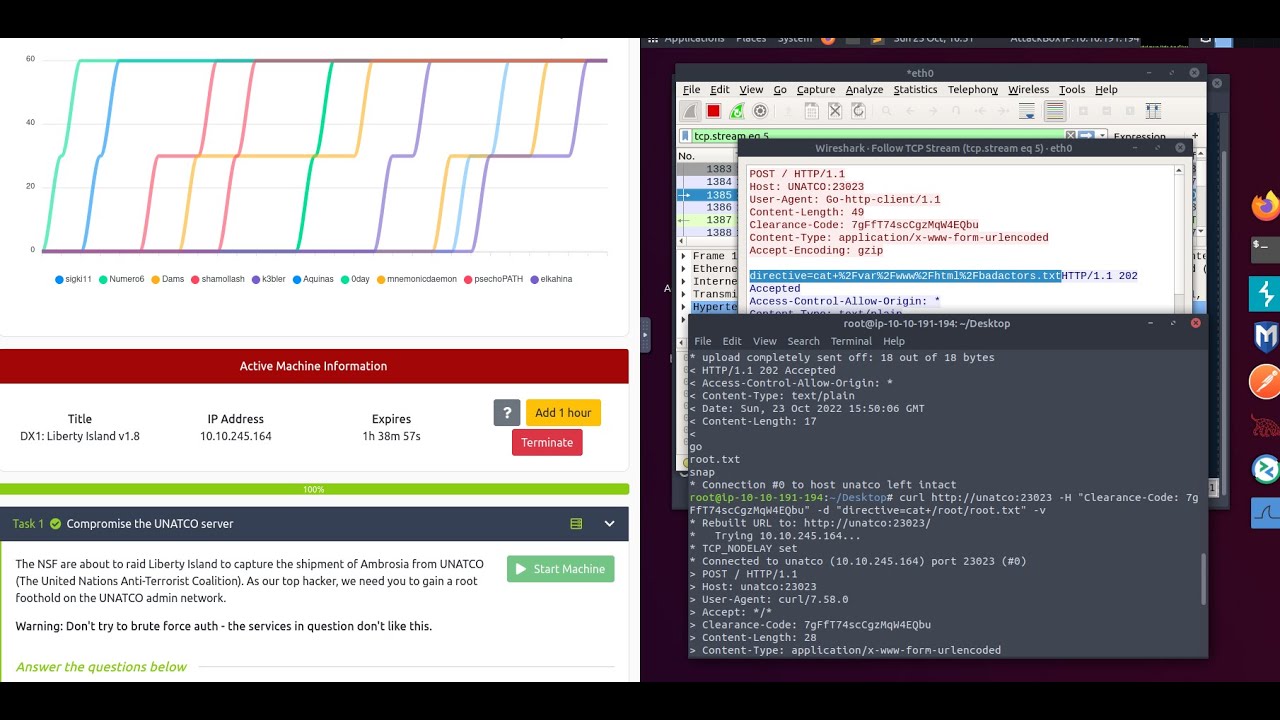Launch Burp Suite from the dock
The height and width of the screenshot is (720, 1280).
[1265, 382]
